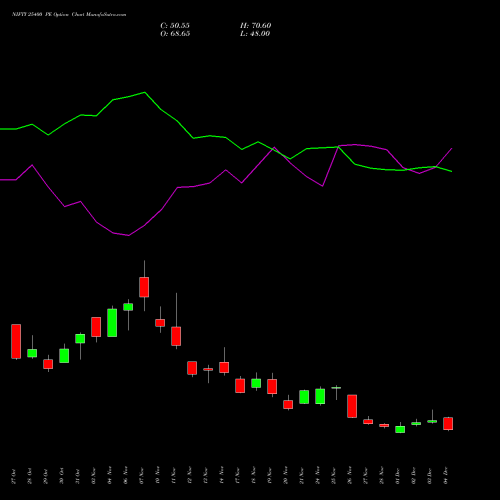The width and height of the screenshot is (500, 500).
Task: Click the open value 'O: 68.65'
Action: click(175, 34)
